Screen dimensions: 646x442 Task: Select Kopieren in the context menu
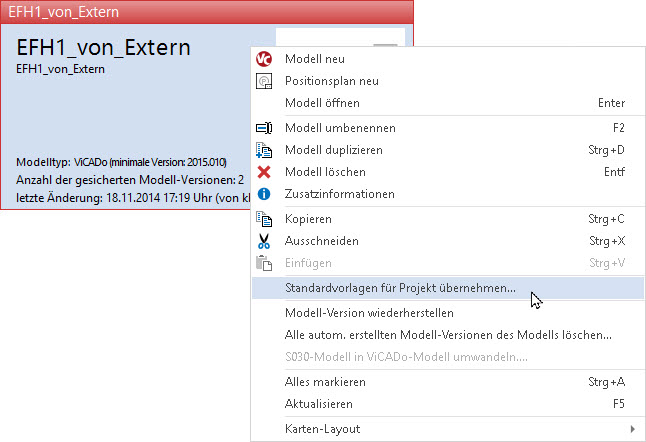click(x=447, y=219)
